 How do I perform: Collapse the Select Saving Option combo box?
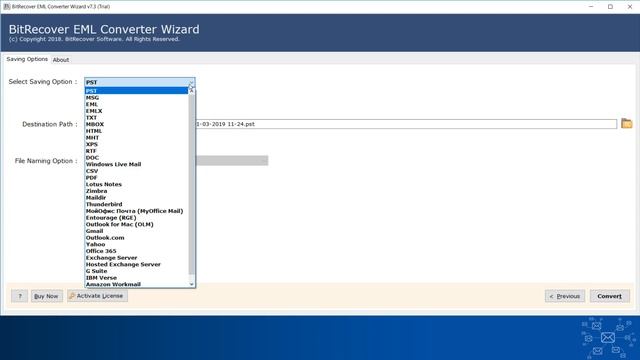point(140,82)
